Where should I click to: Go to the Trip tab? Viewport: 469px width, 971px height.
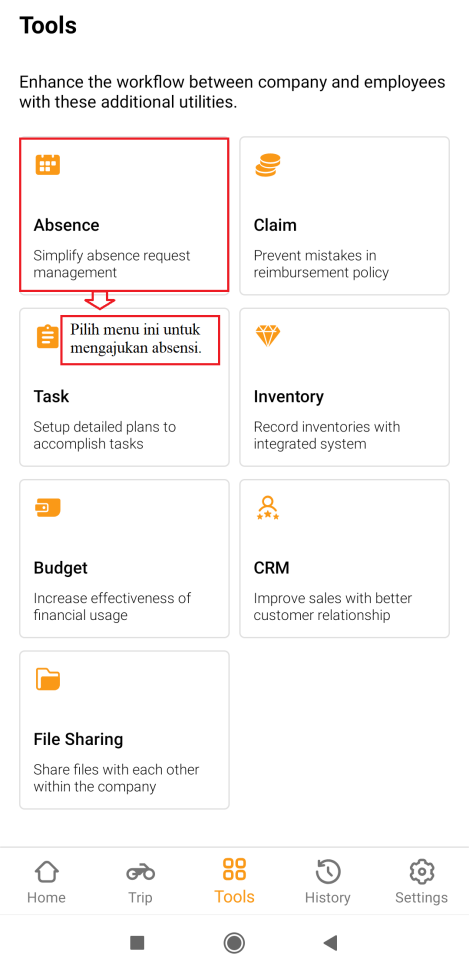coord(140,882)
